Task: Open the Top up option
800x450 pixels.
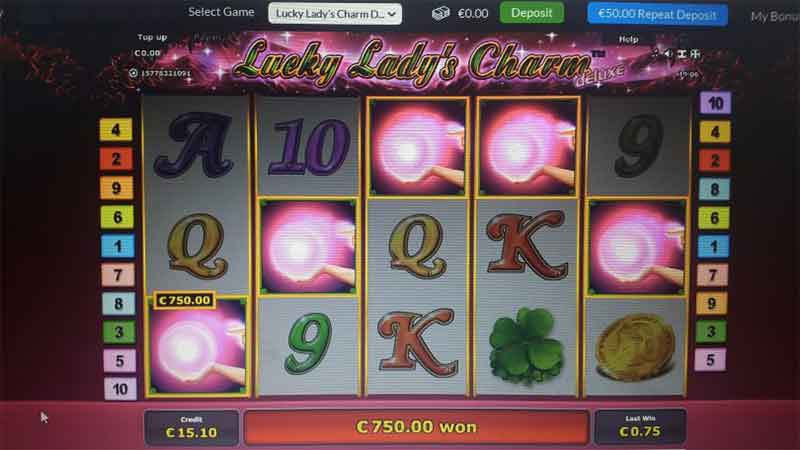Action: click(x=152, y=37)
